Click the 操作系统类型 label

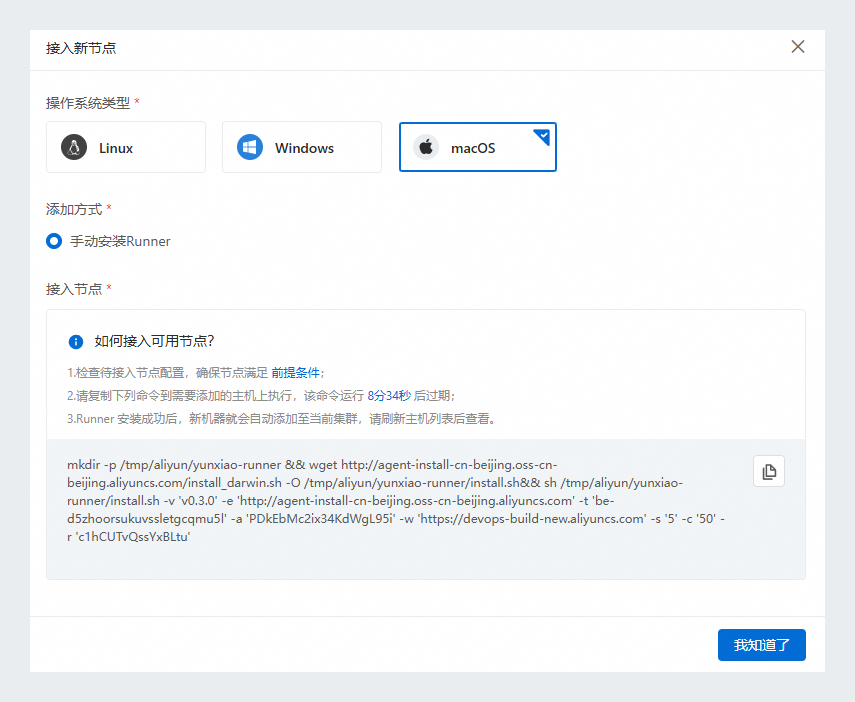coord(88,103)
